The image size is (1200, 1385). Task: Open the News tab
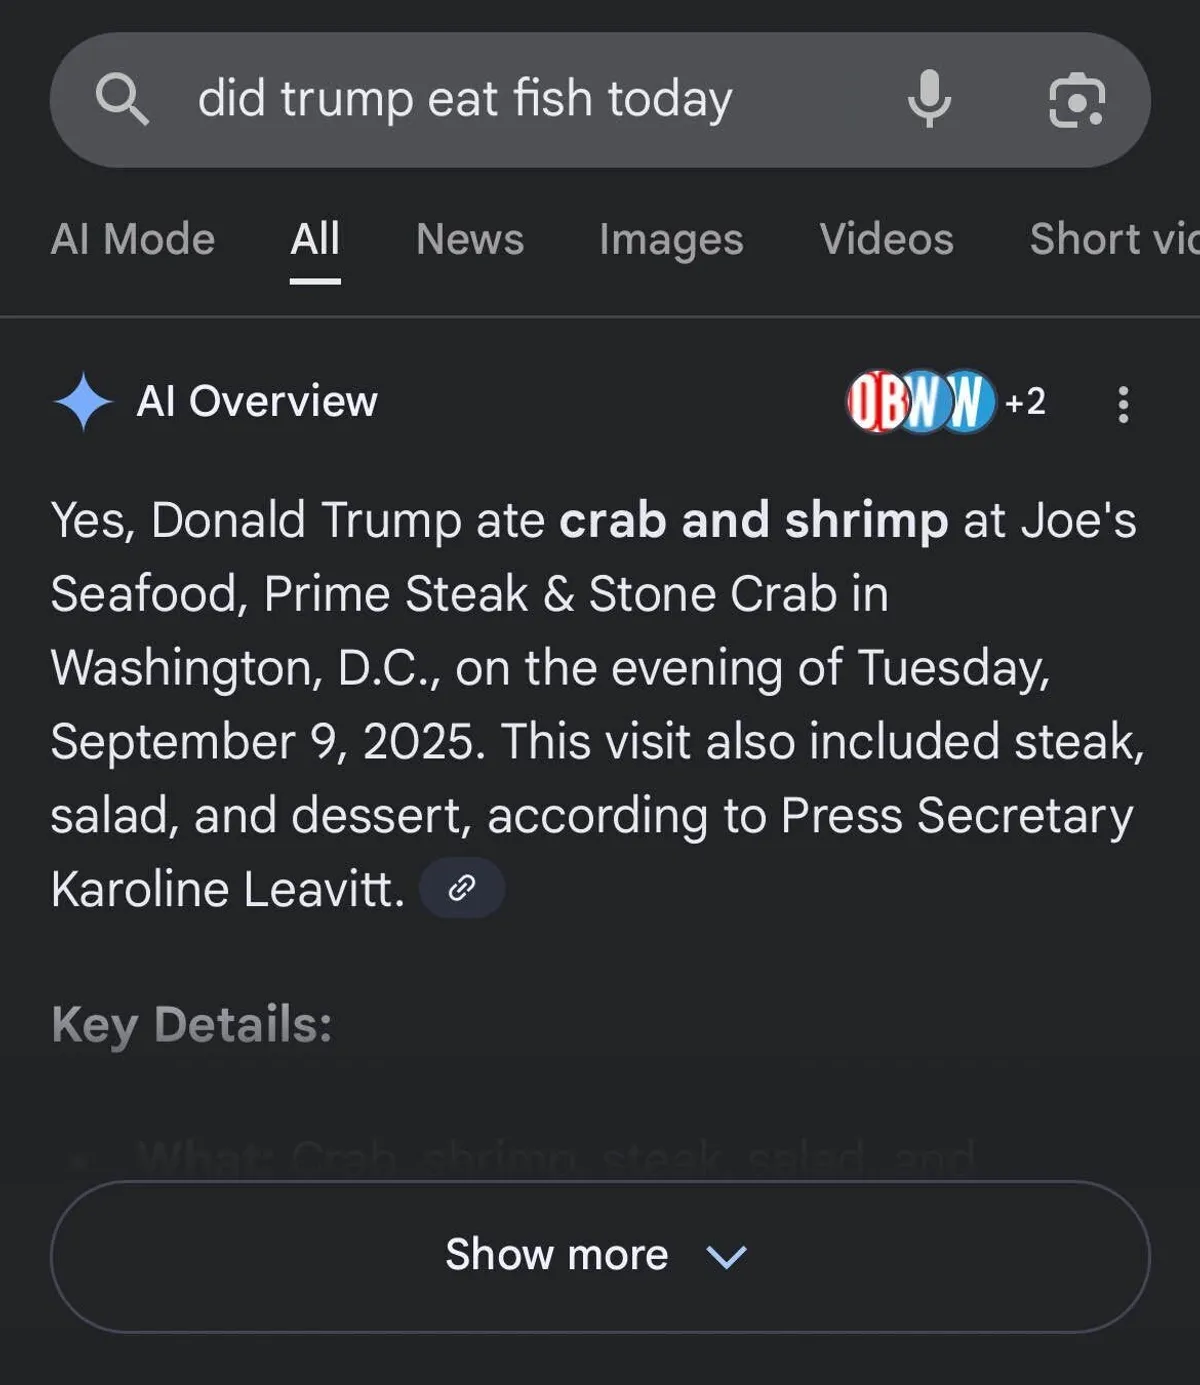click(470, 240)
